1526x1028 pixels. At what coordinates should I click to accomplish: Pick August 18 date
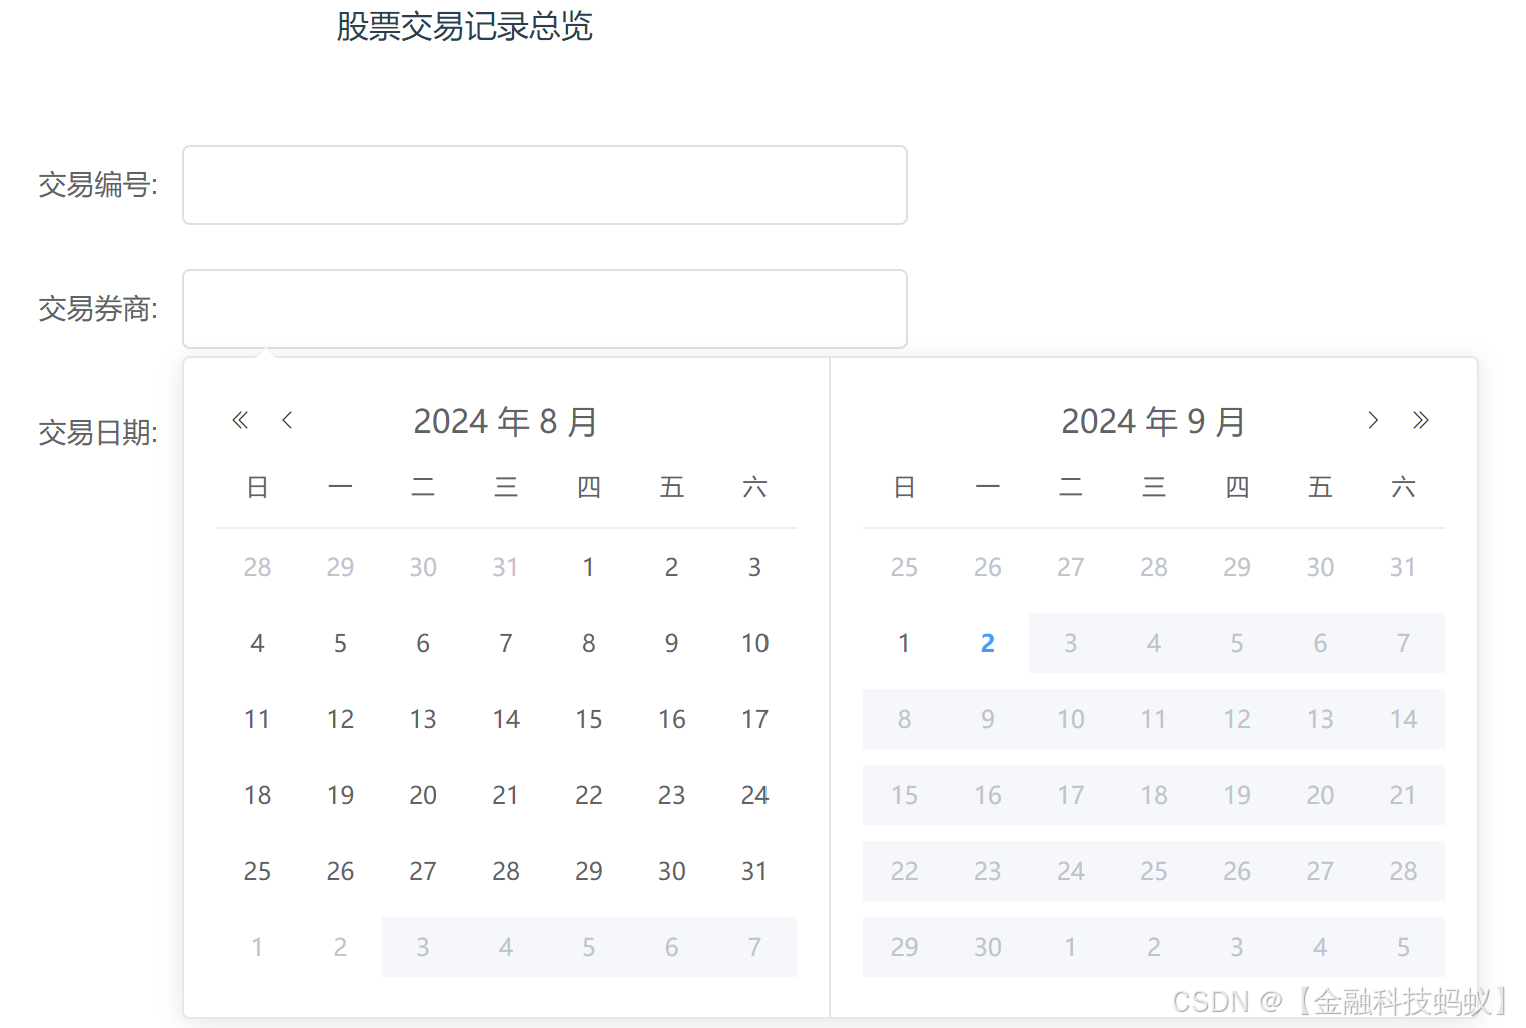coord(257,795)
